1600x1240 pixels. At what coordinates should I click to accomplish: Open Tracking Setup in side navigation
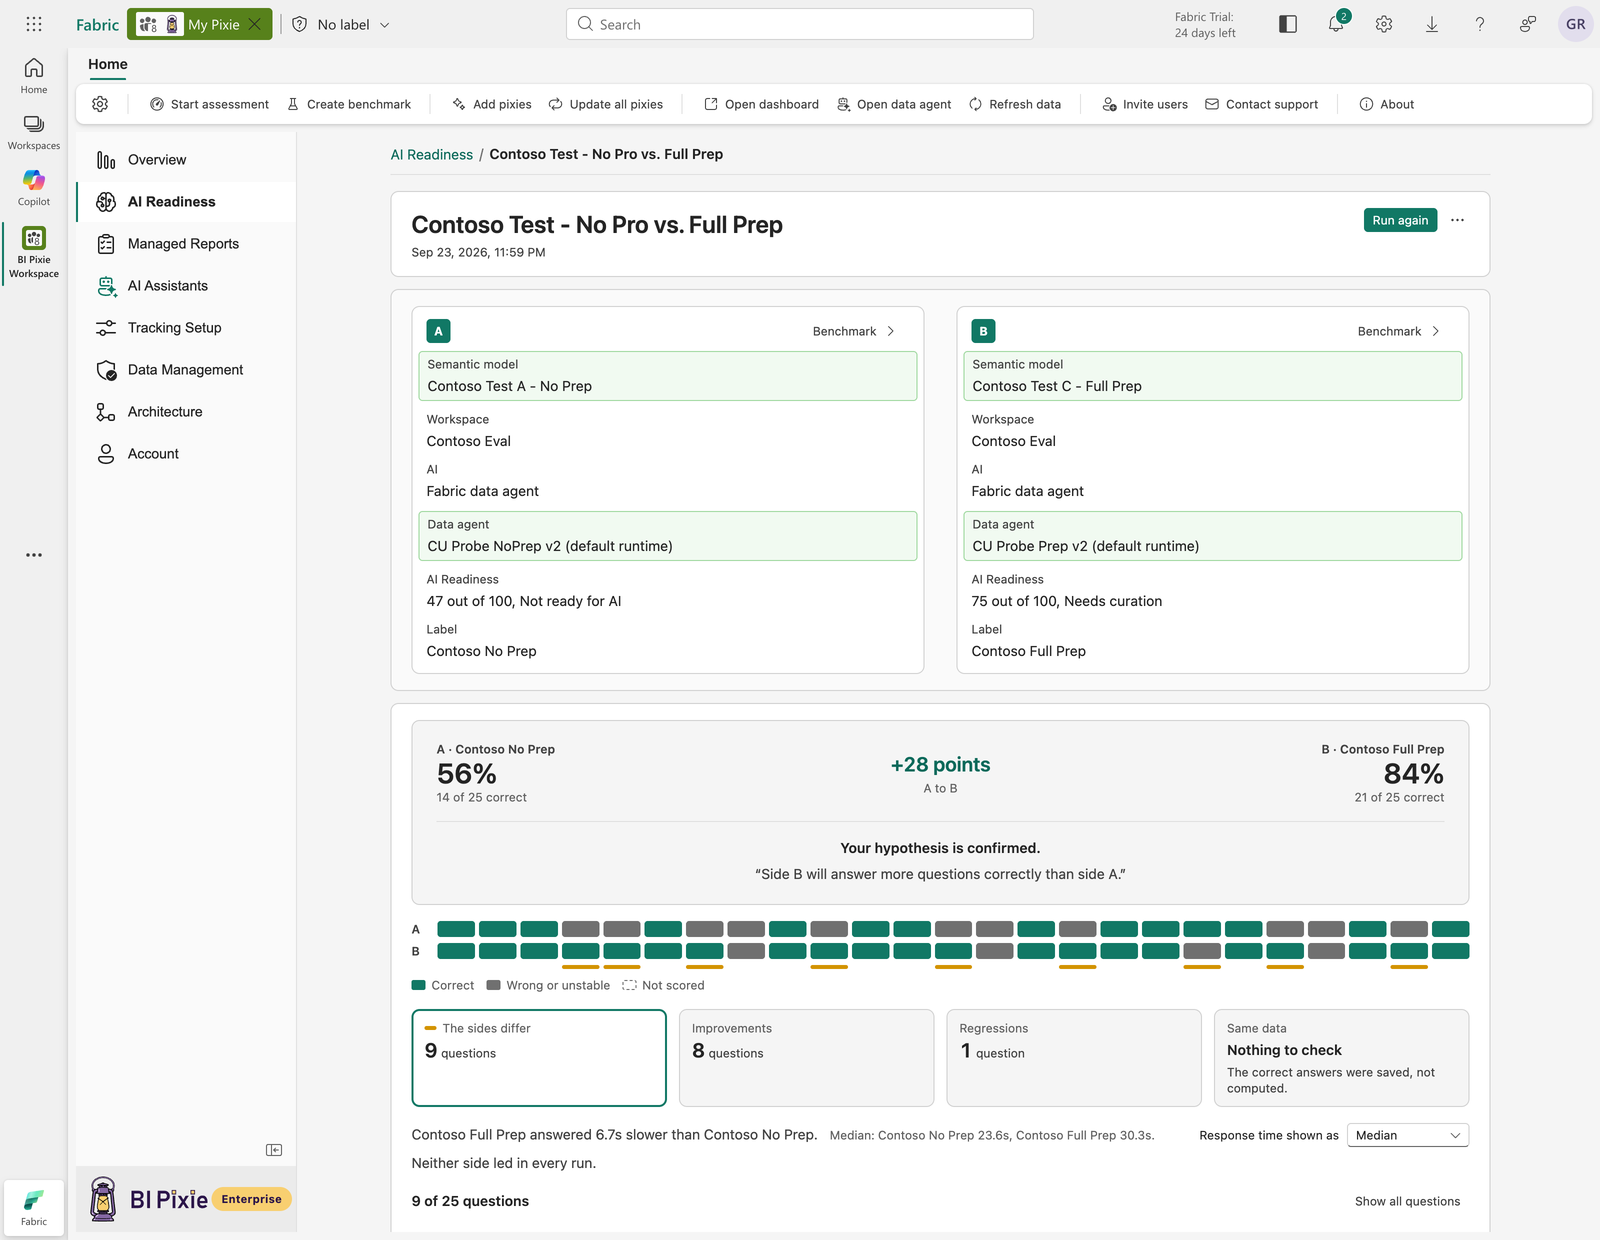[x=186, y=328]
